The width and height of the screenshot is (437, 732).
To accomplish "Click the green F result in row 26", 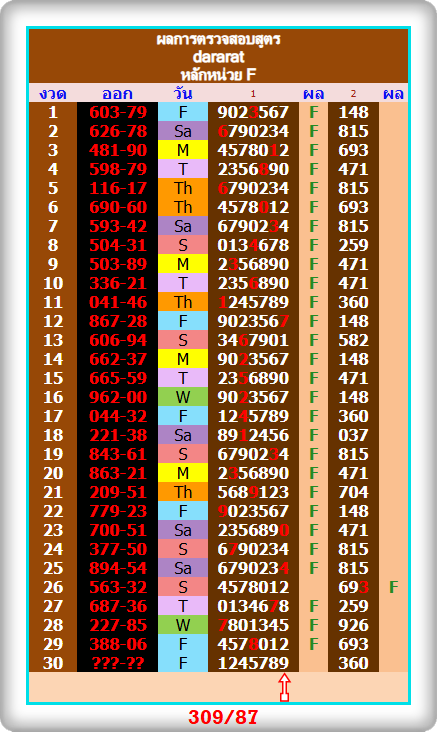I will point(394,587).
